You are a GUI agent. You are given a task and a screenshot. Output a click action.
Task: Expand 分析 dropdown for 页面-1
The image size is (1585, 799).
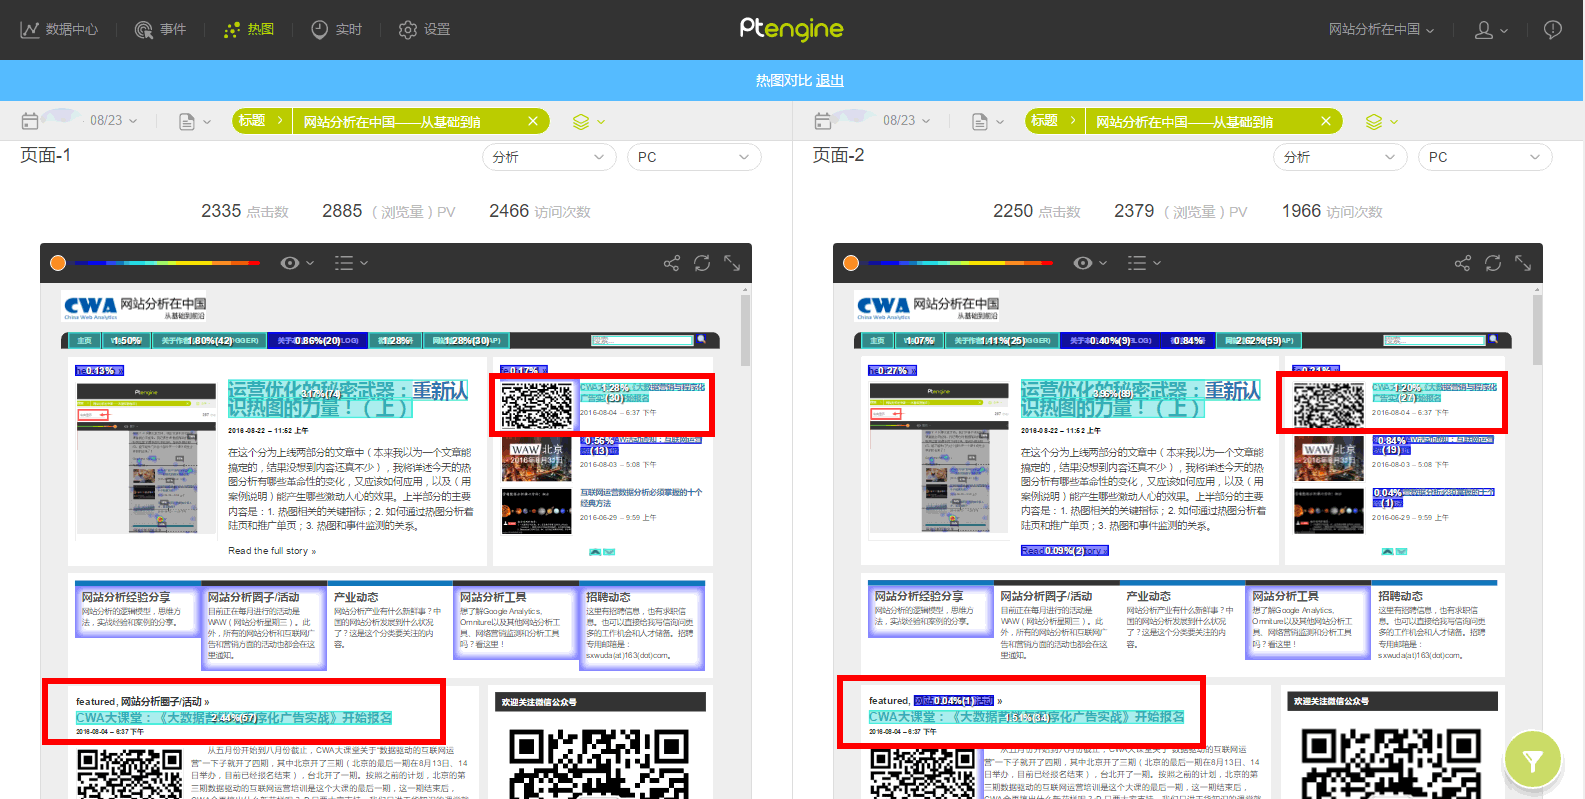point(548,157)
